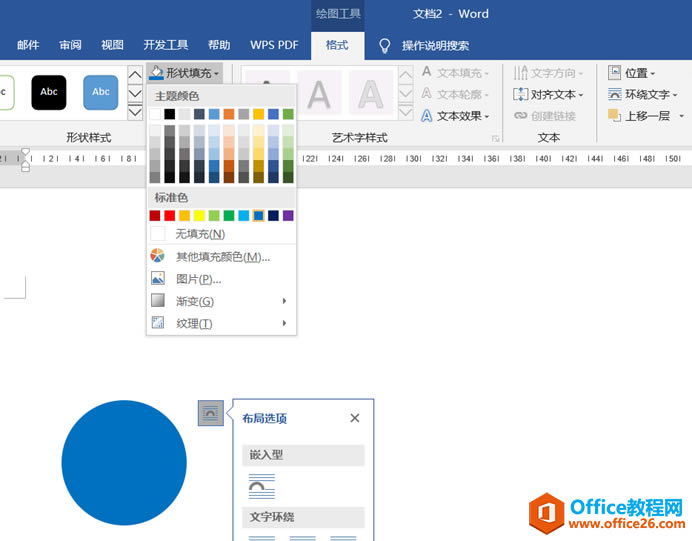Close the 布局选项 layout options panel
692x541 pixels.
point(355,418)
